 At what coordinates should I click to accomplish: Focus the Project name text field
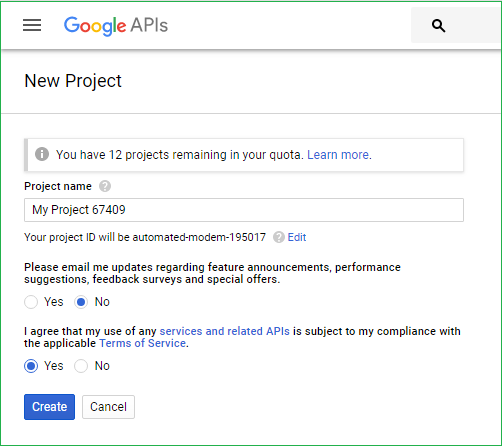pos(244,210)
